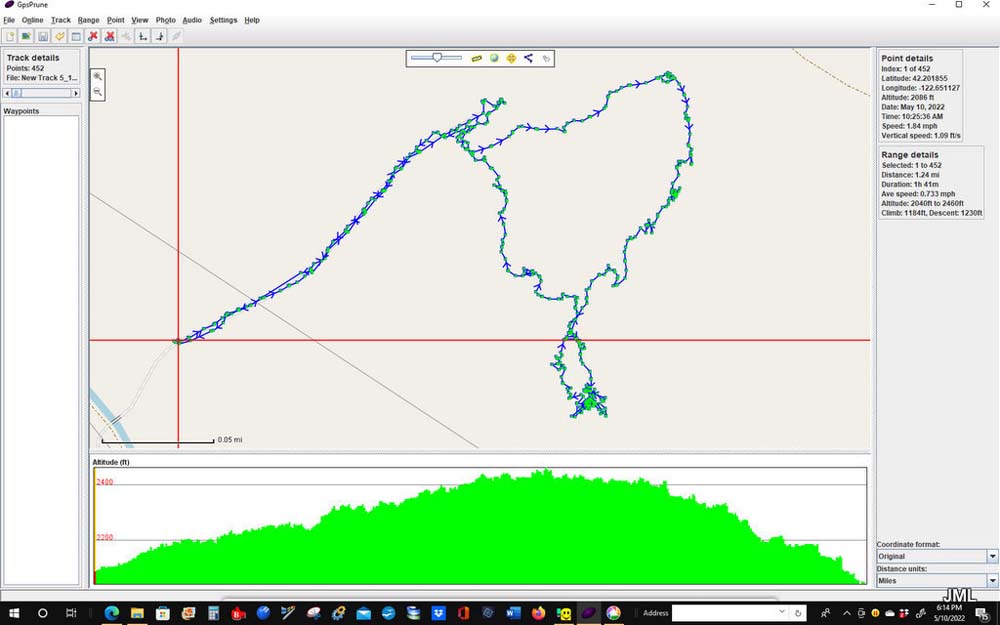Viewport: 1000px width, 625px height.
Task: Open the Coordinate format dropdown
Action: coord(992,556)
